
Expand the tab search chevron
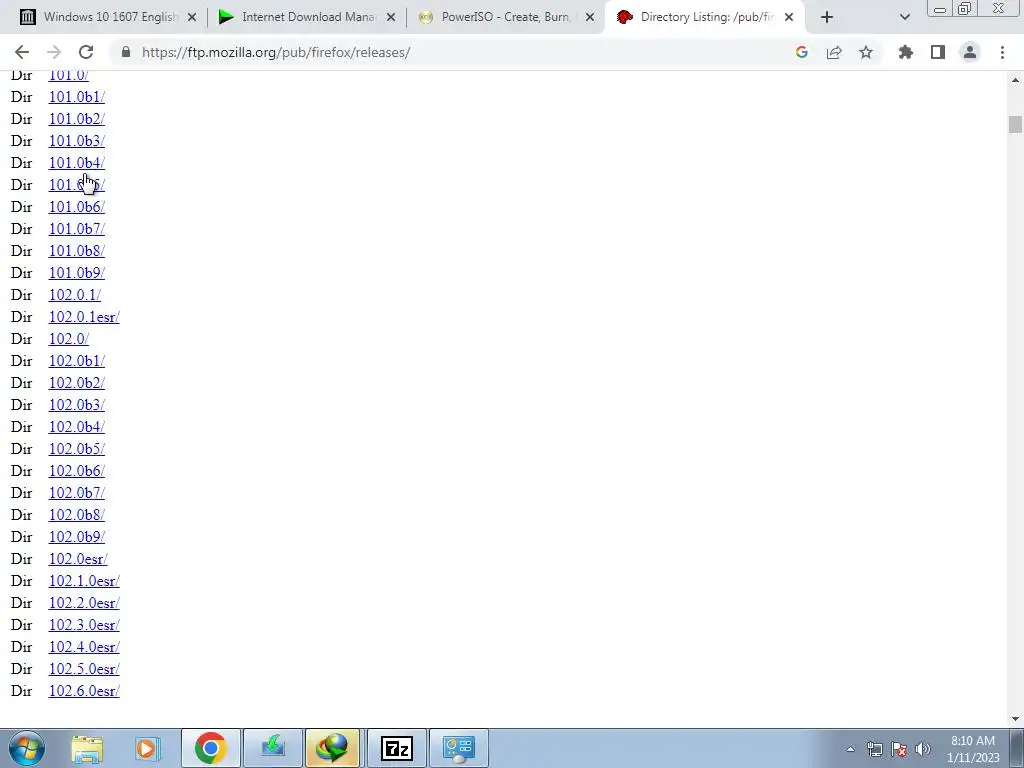coord(904,17)
